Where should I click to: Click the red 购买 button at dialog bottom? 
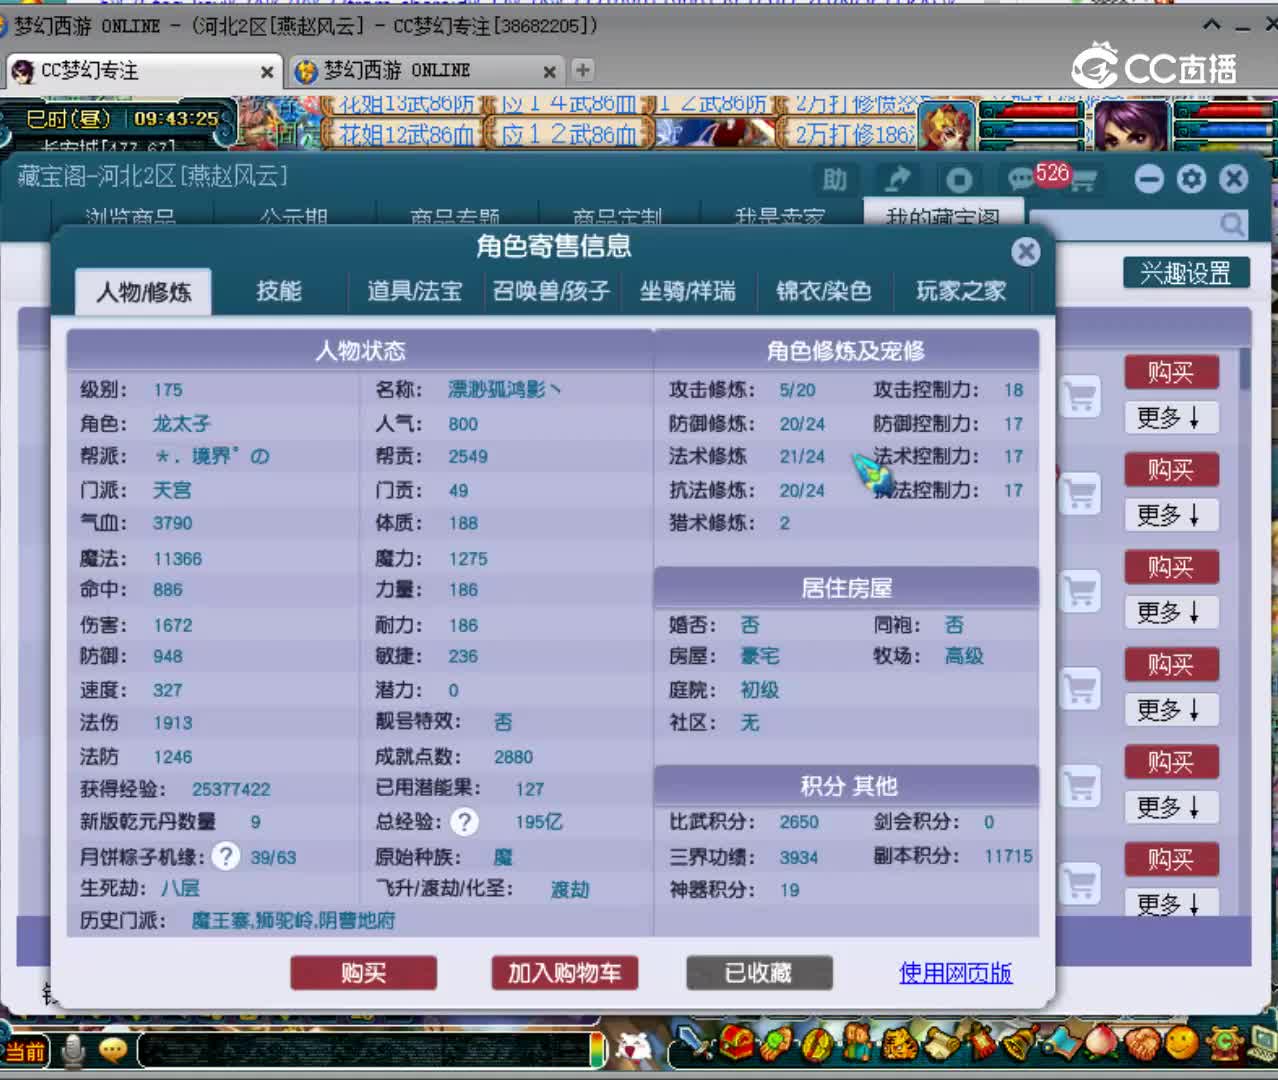tap(363, 973)
